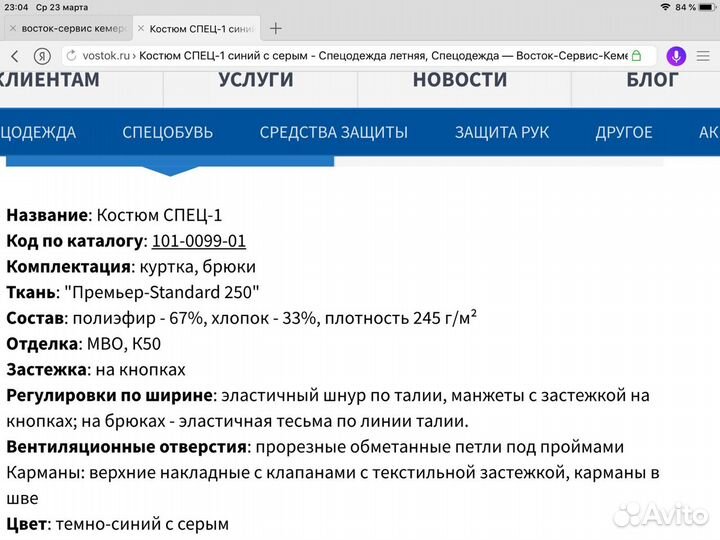Screen dimensions: 720x540
Task: Close the восток-сервис кемерово tab
Action: pos(10,29)
